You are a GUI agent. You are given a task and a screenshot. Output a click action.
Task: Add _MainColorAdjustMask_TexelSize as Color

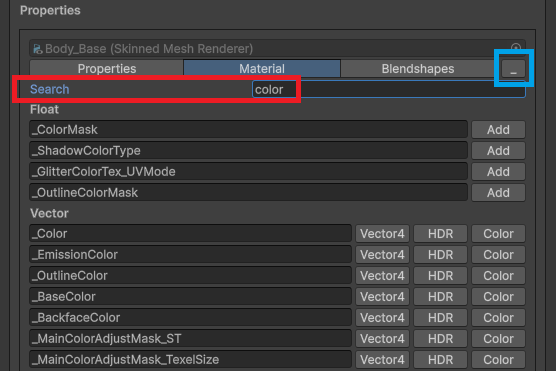(498, 359)
